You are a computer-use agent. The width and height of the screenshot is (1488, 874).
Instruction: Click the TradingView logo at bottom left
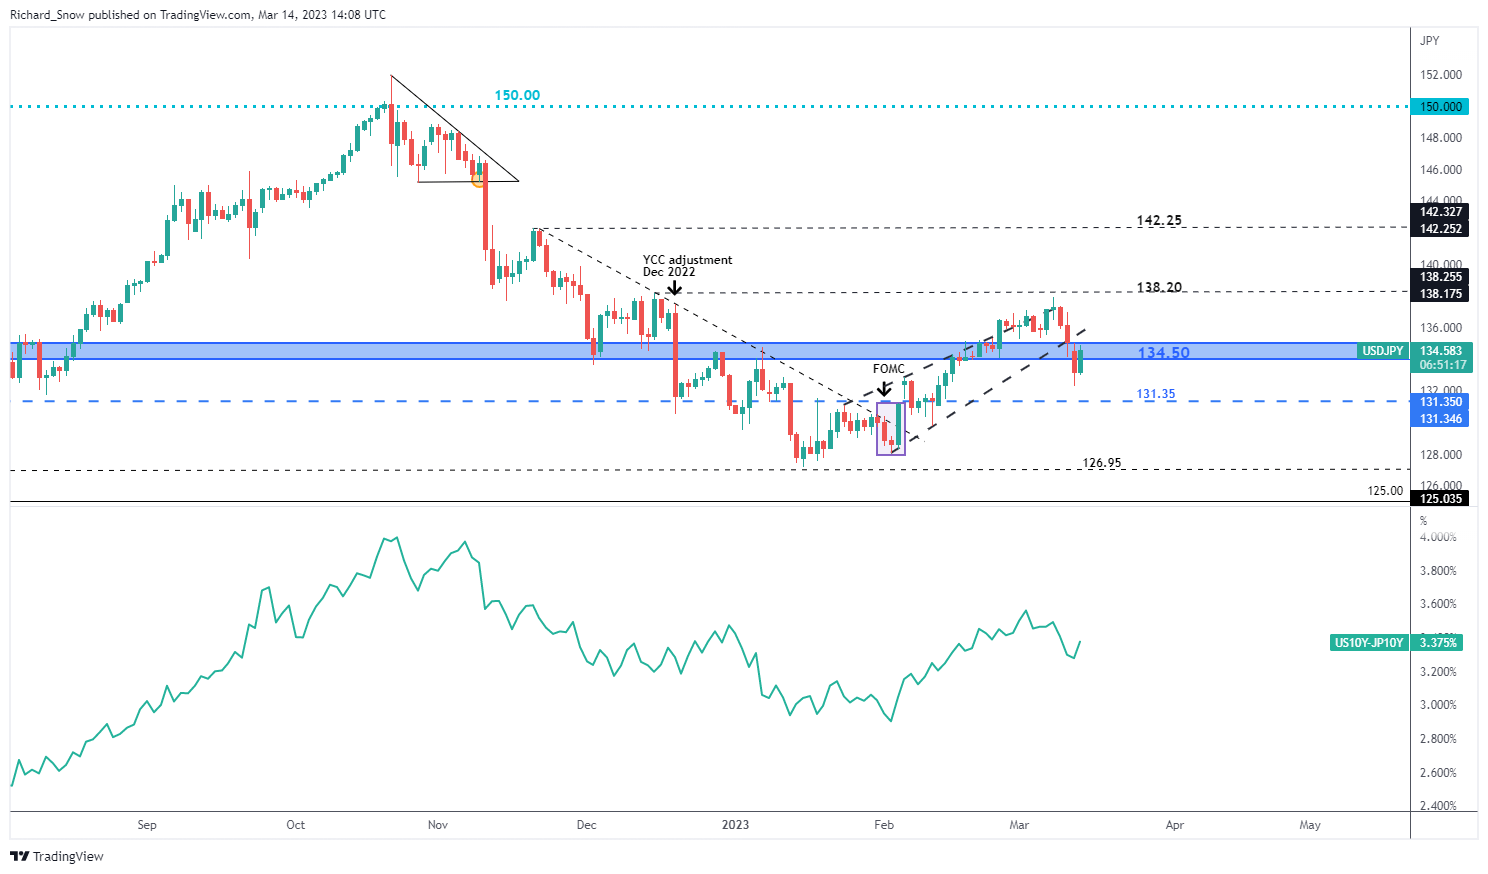coord(57,856)
